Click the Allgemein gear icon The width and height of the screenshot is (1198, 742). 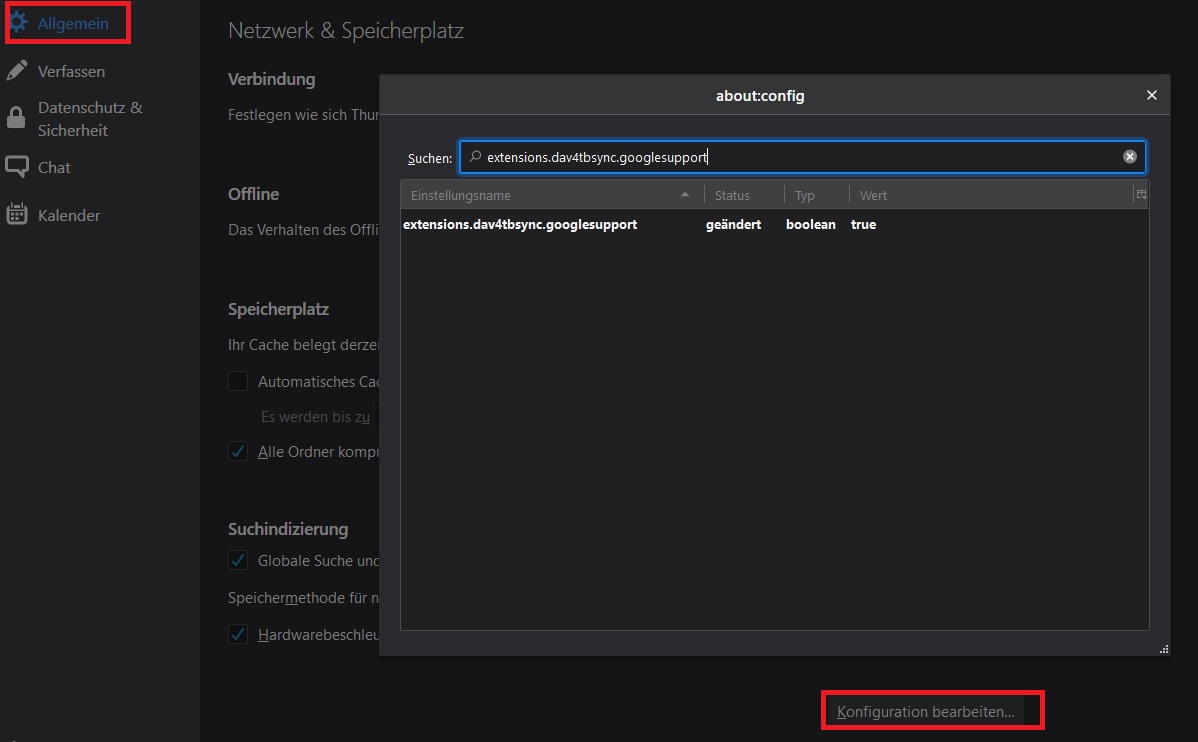click(x=18, y=22)
